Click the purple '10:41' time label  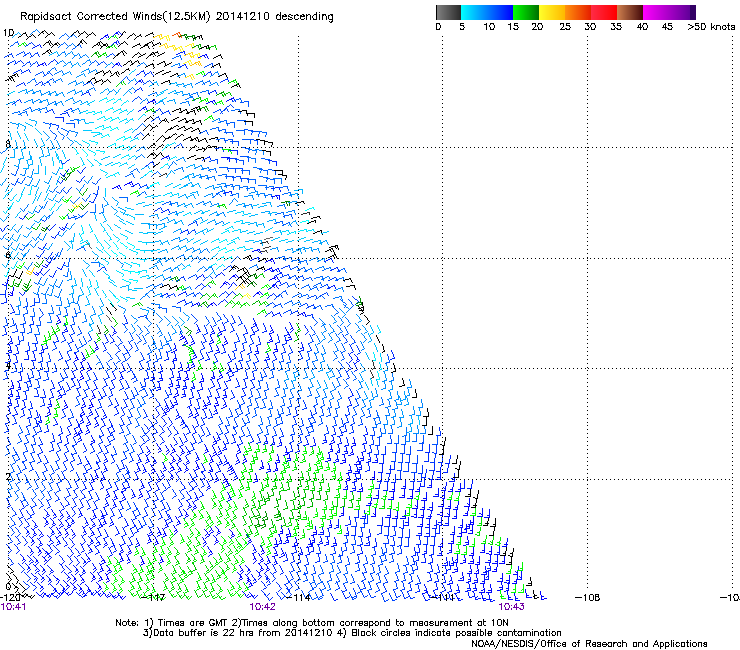point(13,607)
